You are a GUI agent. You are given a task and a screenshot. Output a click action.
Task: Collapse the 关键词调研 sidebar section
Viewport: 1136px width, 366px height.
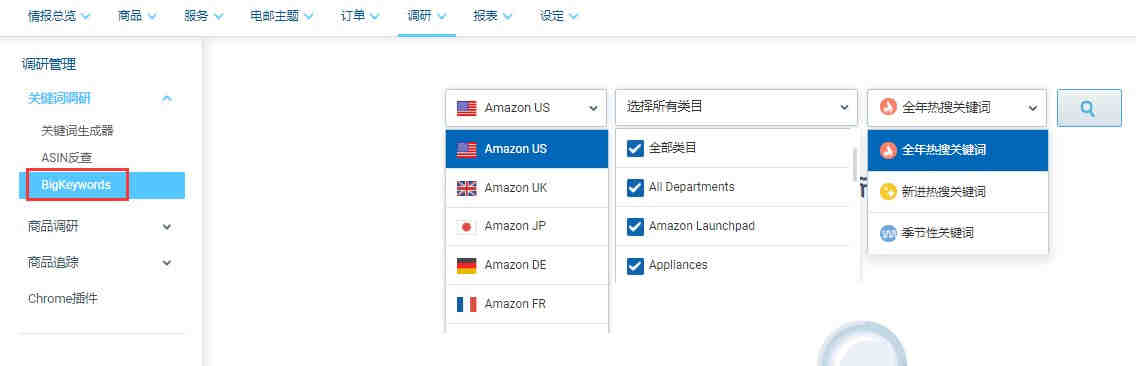99,99
